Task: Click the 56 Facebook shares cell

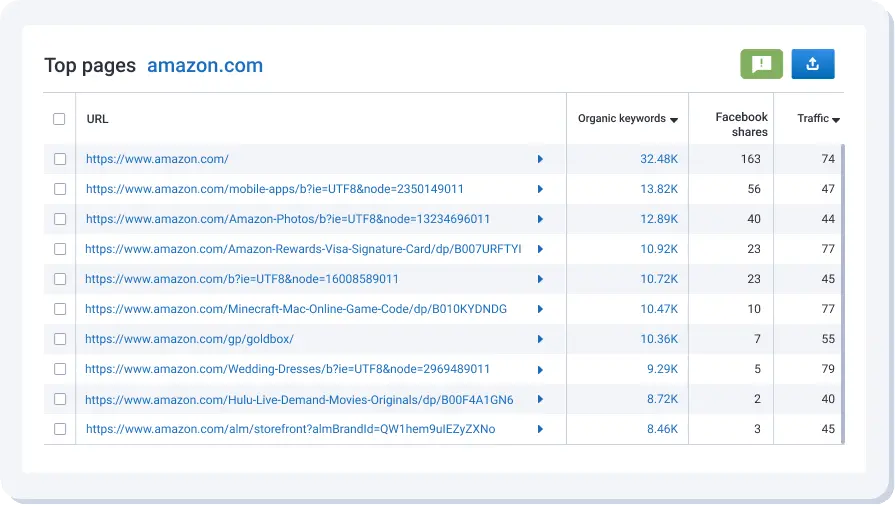Action: pyautogui.click(x=754, y=189)
